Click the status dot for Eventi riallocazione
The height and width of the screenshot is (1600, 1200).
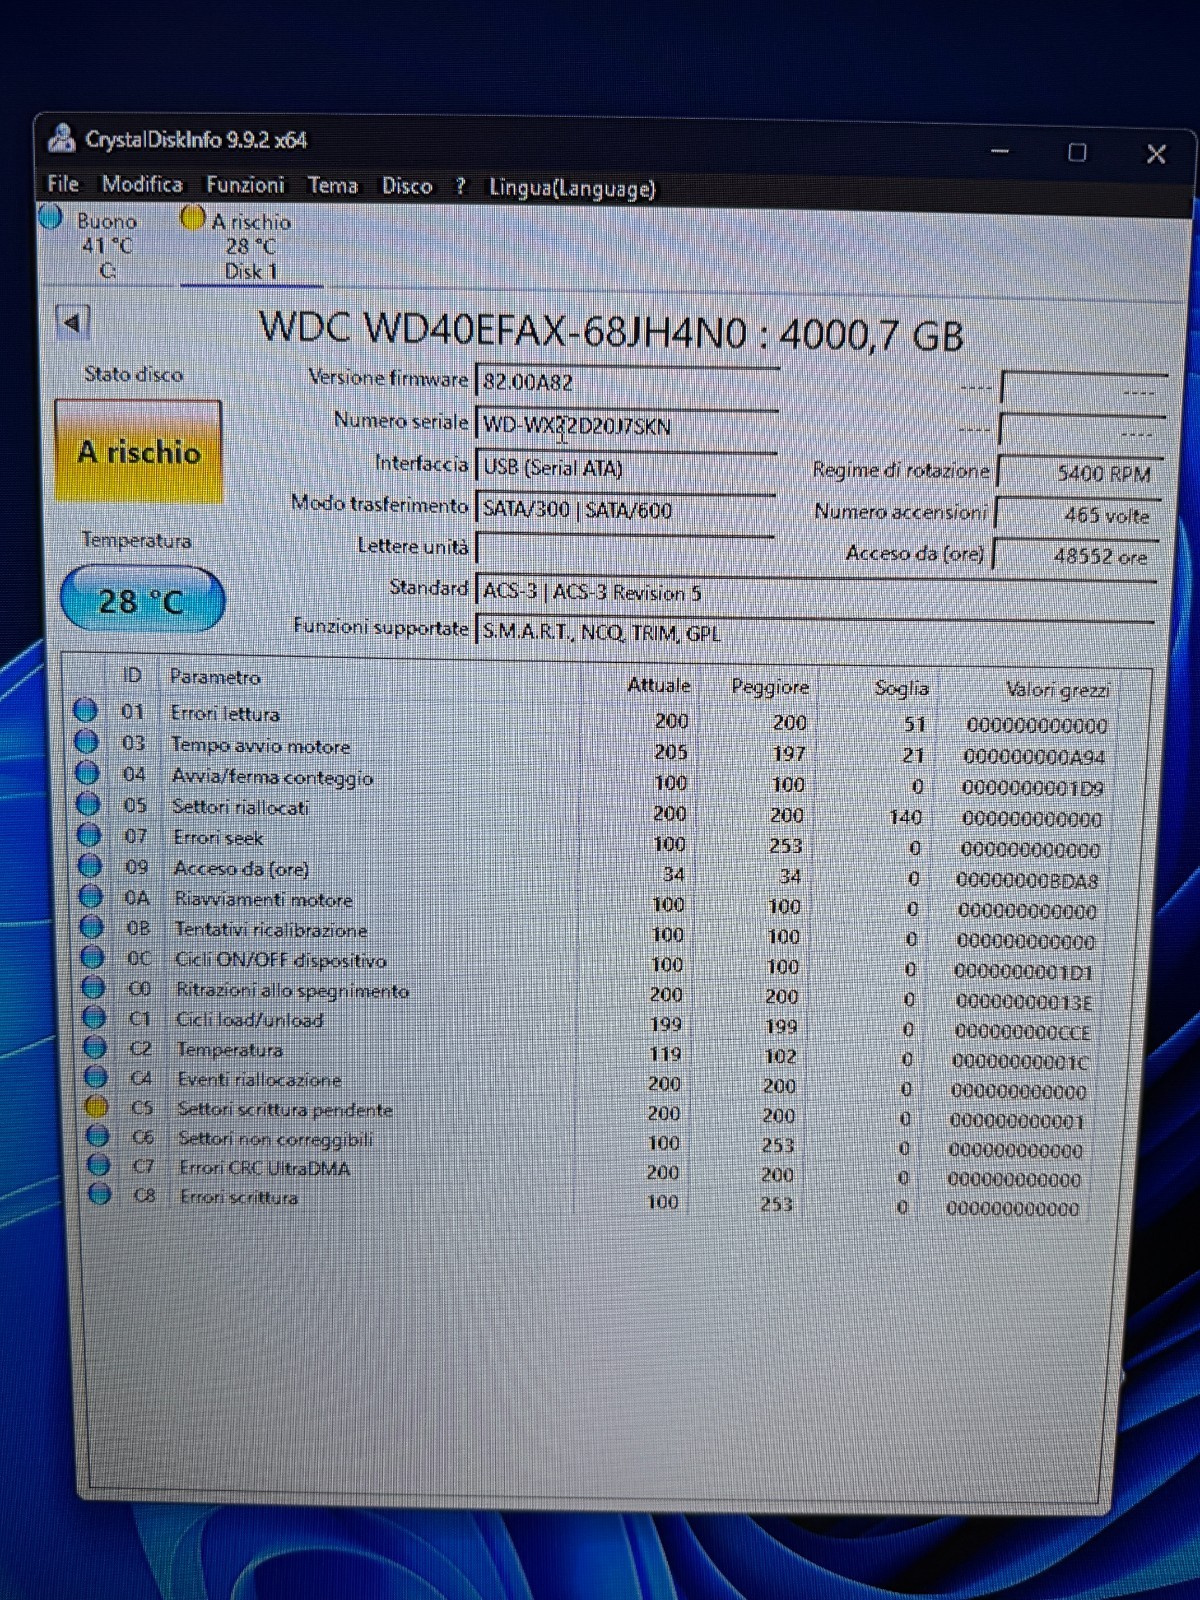pyautogui.click(x=96, y=1076)
